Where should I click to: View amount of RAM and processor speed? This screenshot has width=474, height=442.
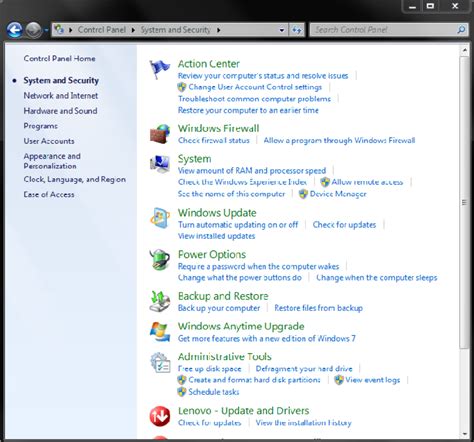[x=252, y=171]
